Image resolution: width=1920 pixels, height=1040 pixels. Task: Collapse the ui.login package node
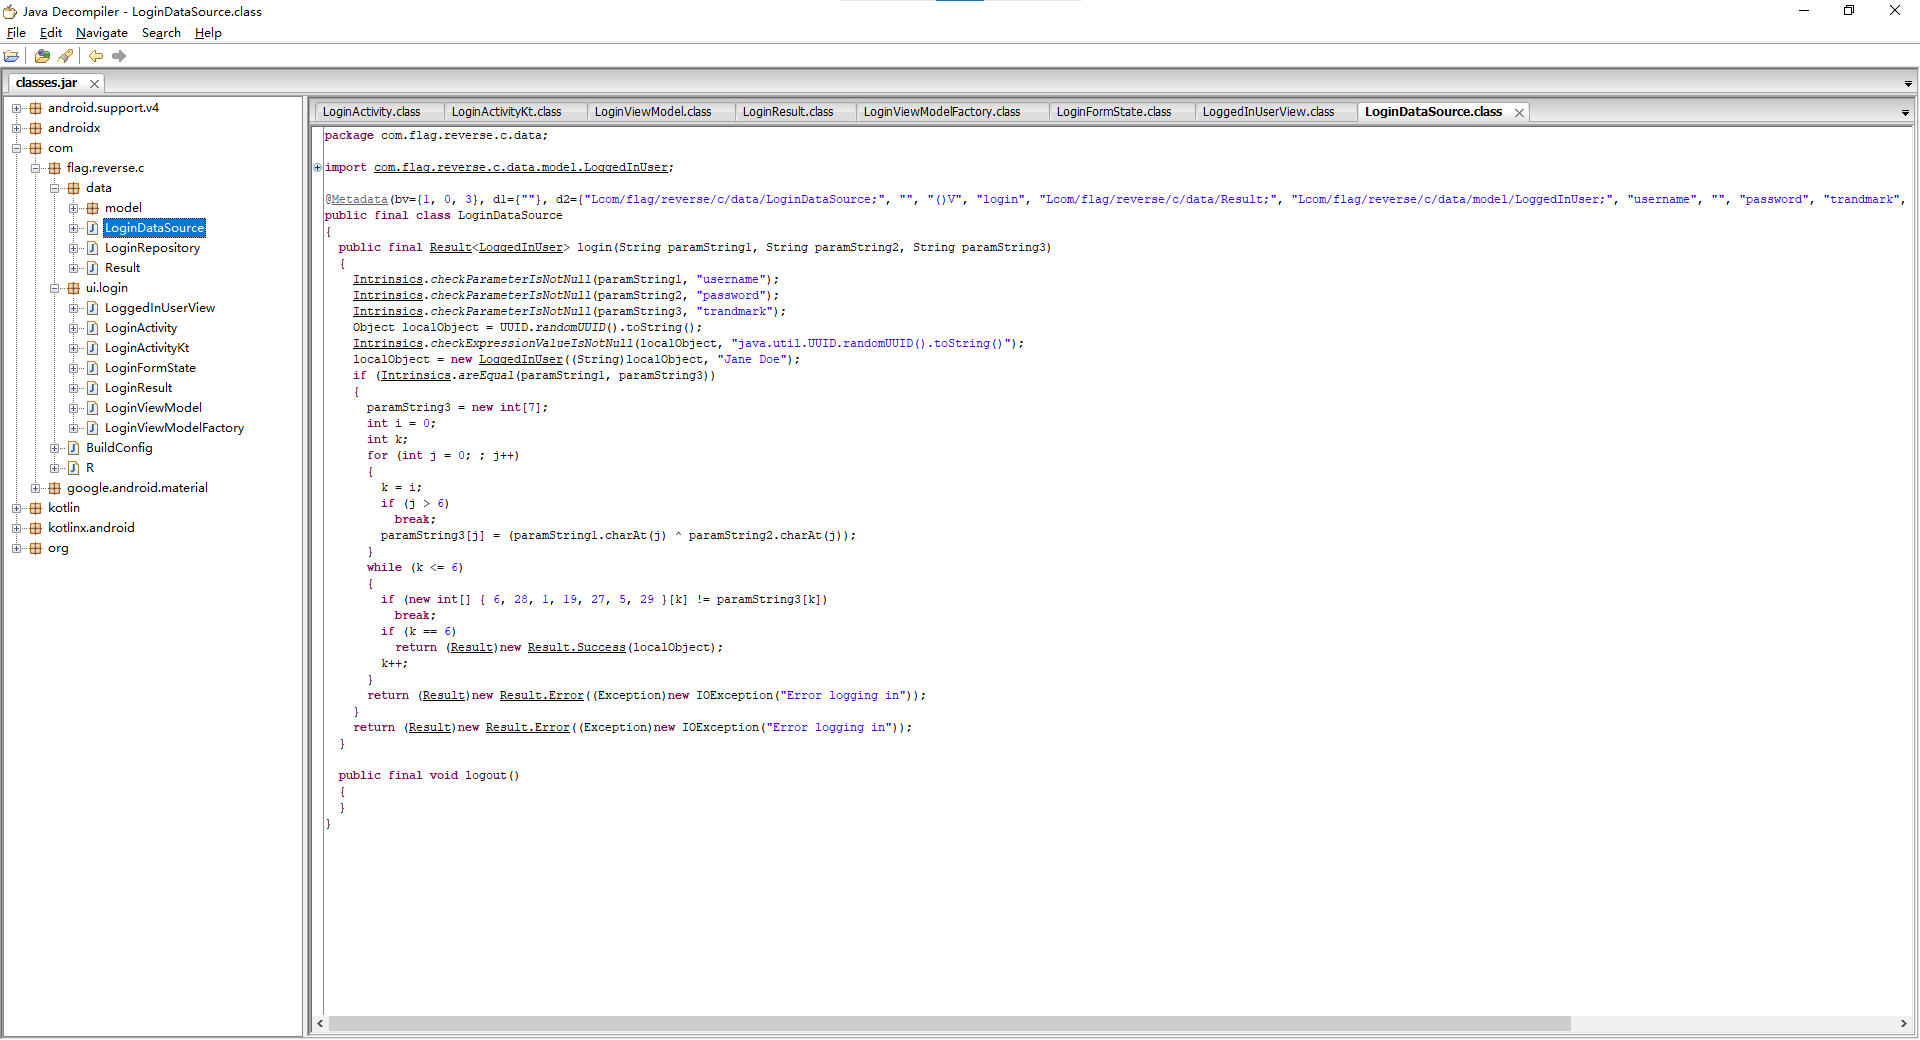click(55, 288)
